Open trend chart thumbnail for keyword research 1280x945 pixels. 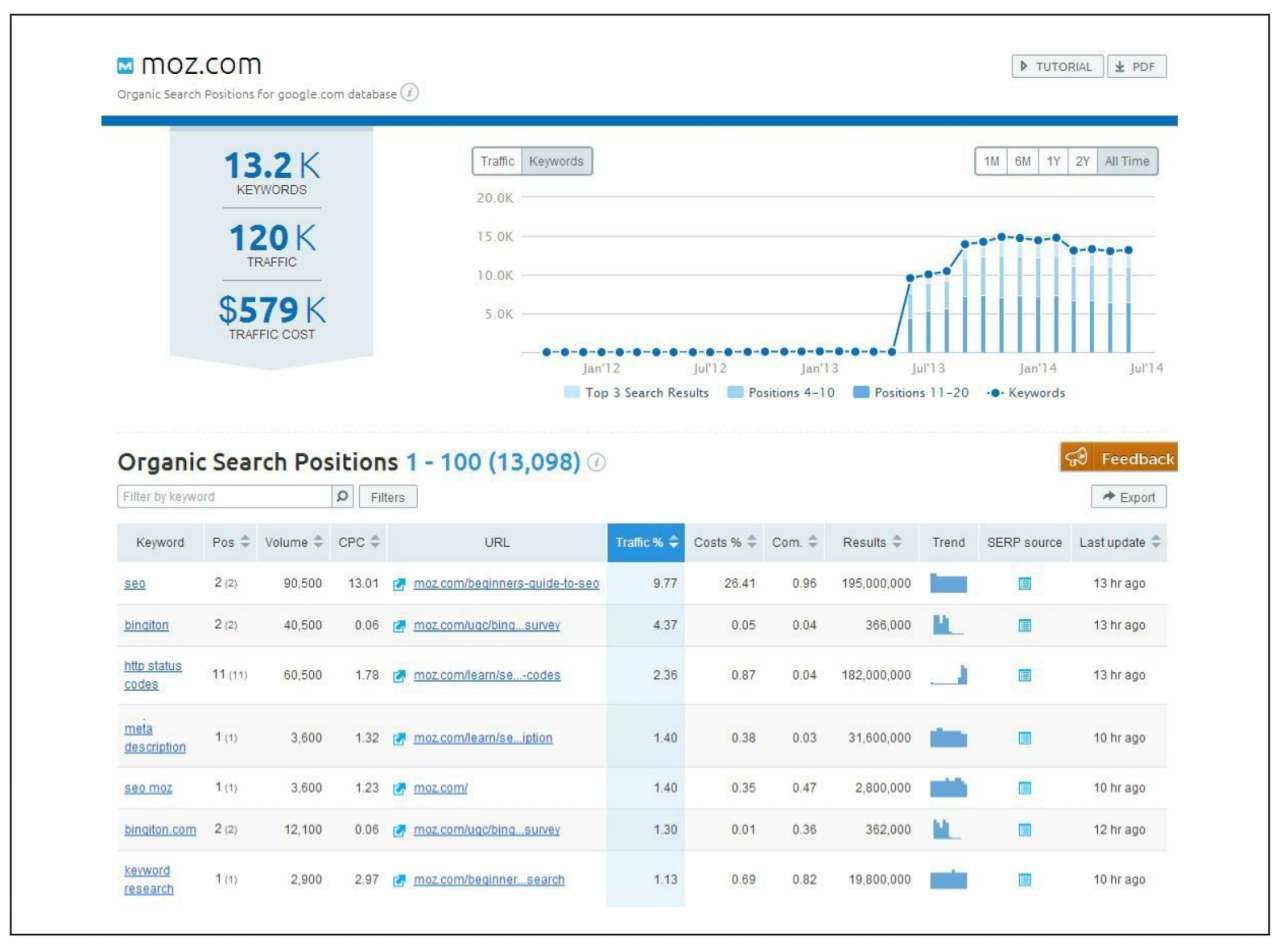click(x=948, y=880)
